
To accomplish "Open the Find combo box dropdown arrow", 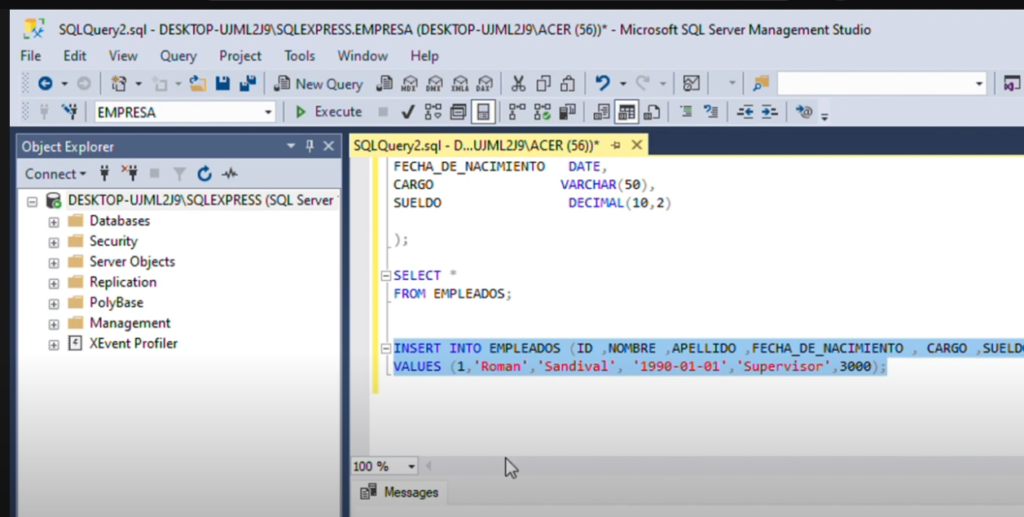I will coord(979,84).
